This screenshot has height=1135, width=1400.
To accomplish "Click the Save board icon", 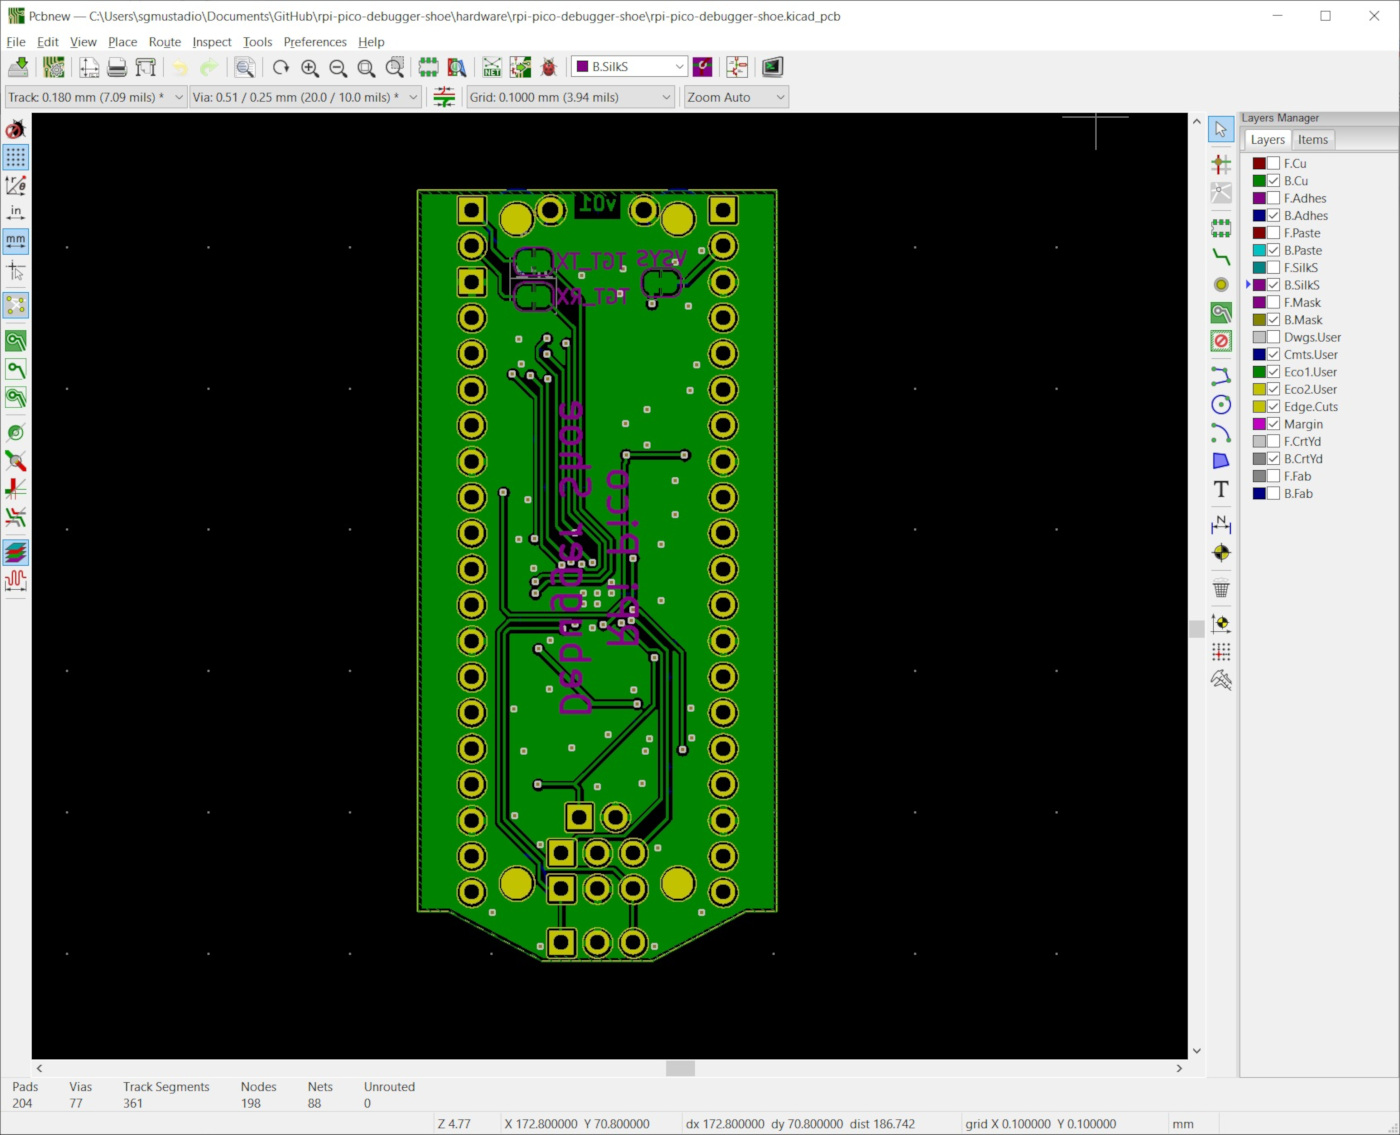I will pos(18,67).
